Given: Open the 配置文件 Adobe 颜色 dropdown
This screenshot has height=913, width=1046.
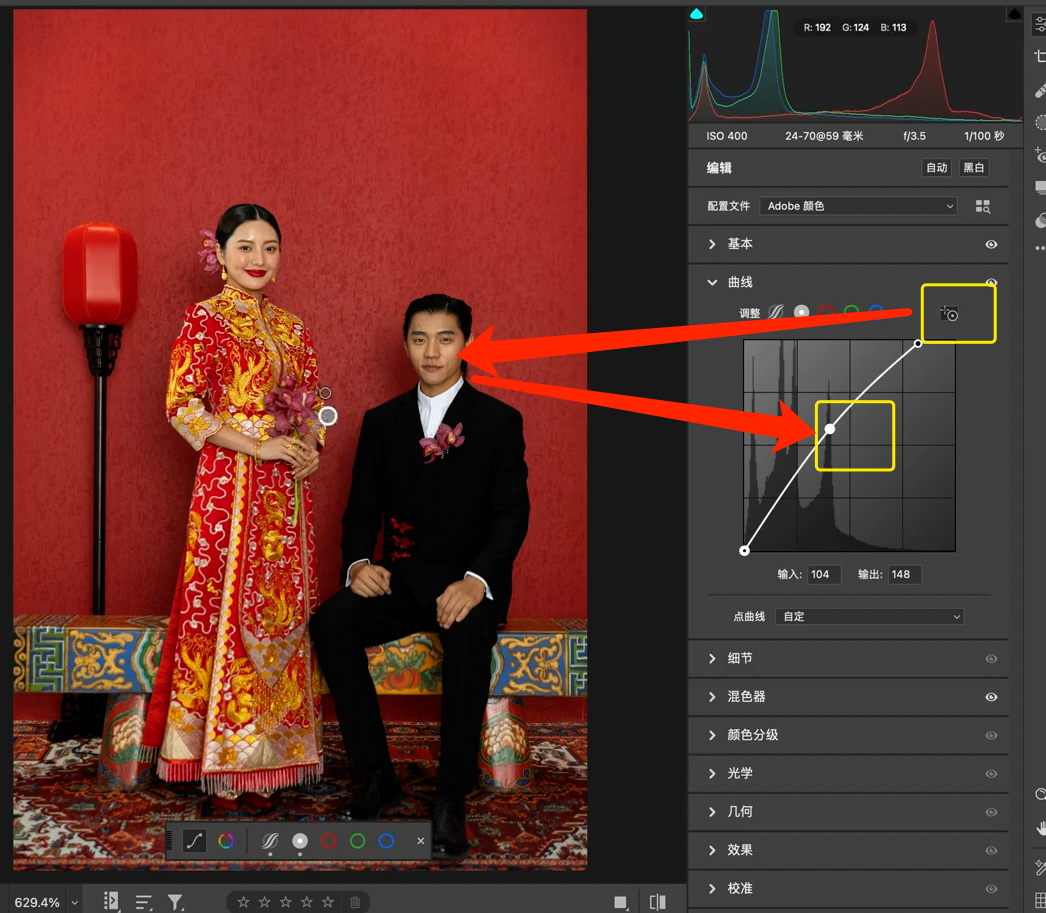Looking at the screenshot, I should pos(859,206).
